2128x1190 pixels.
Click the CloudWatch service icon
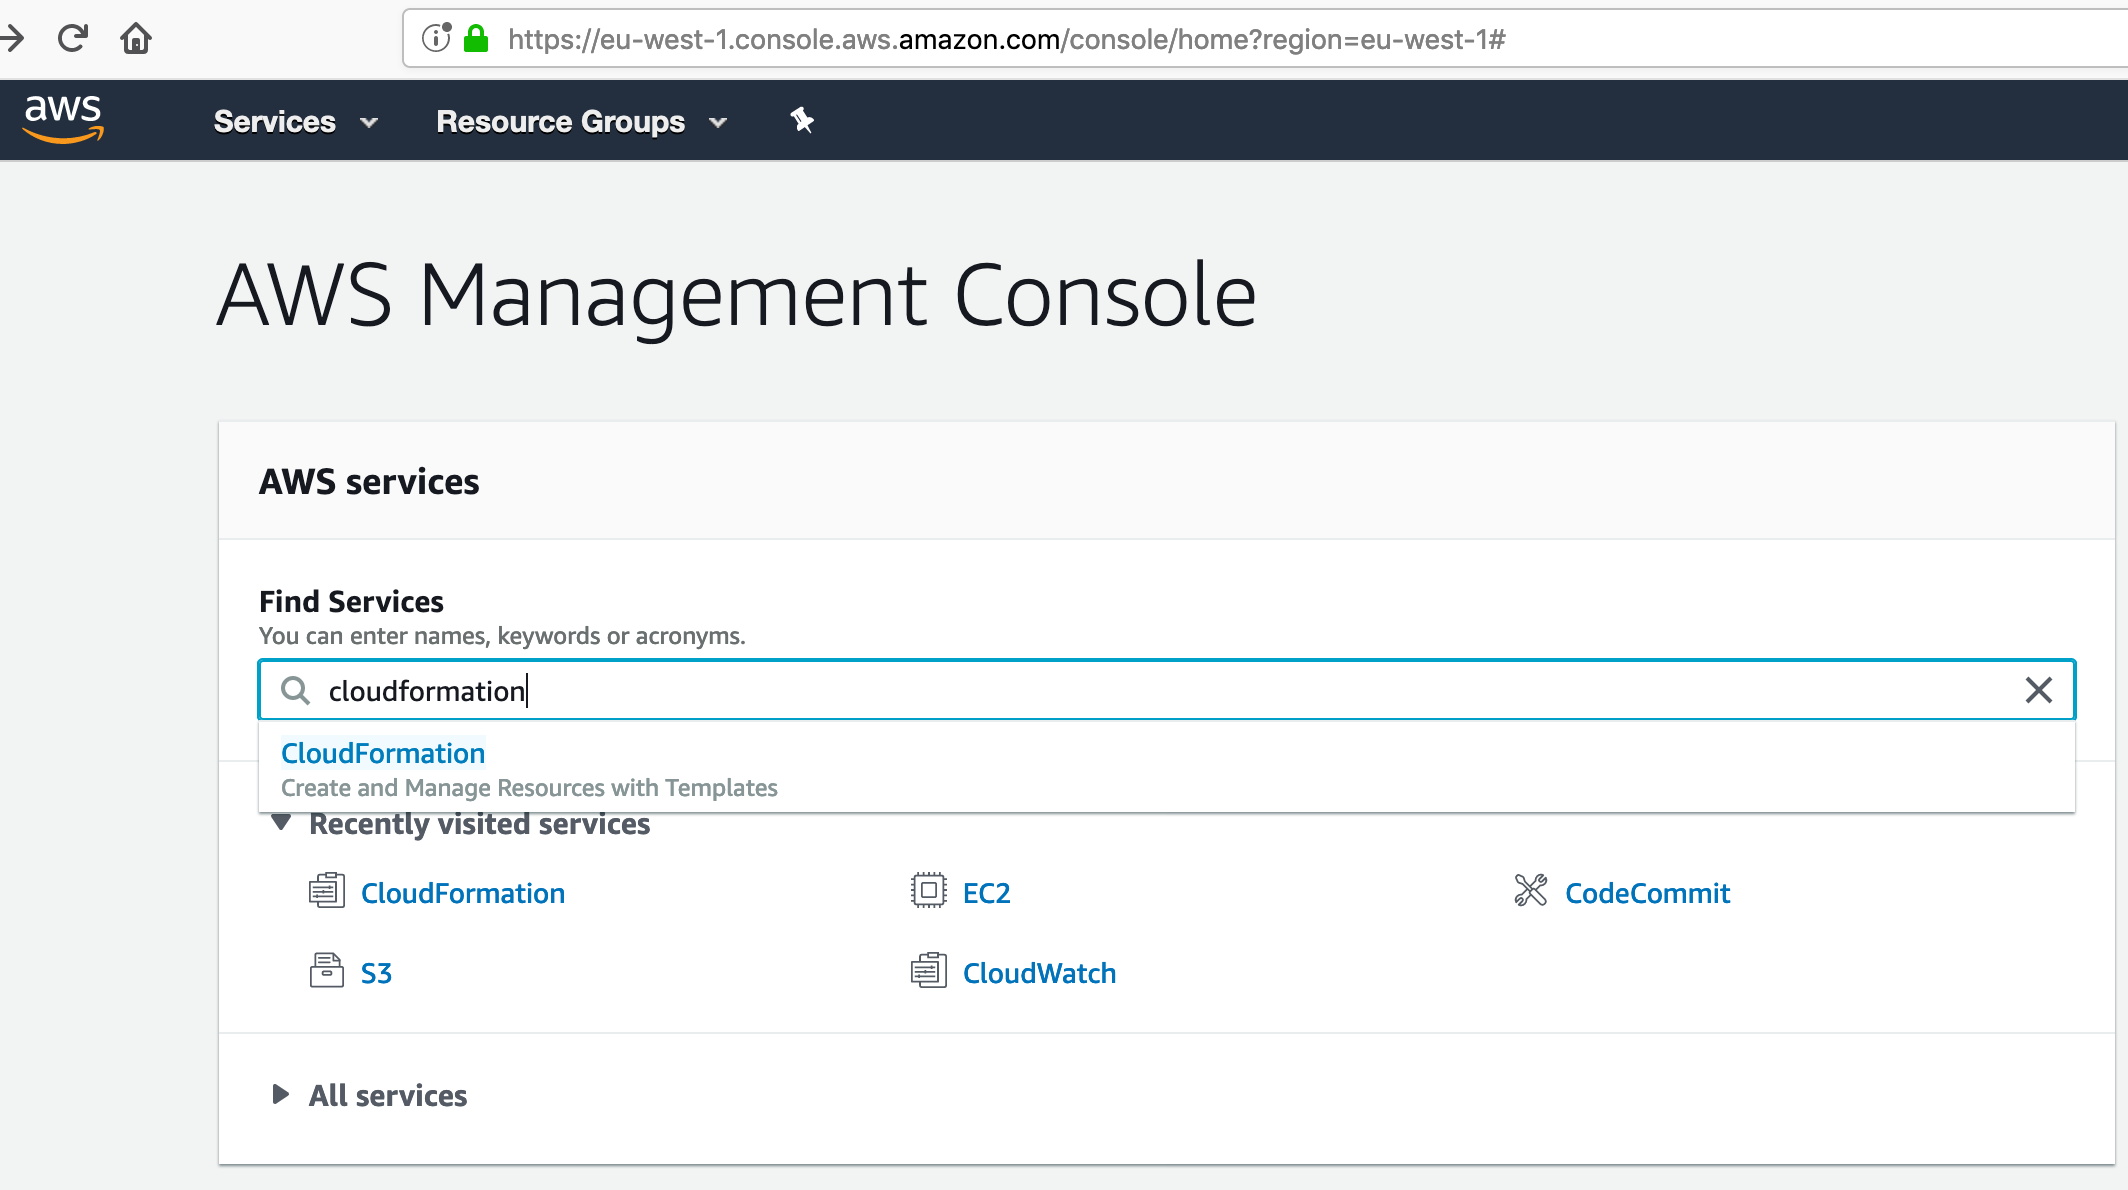coord(929,970)
